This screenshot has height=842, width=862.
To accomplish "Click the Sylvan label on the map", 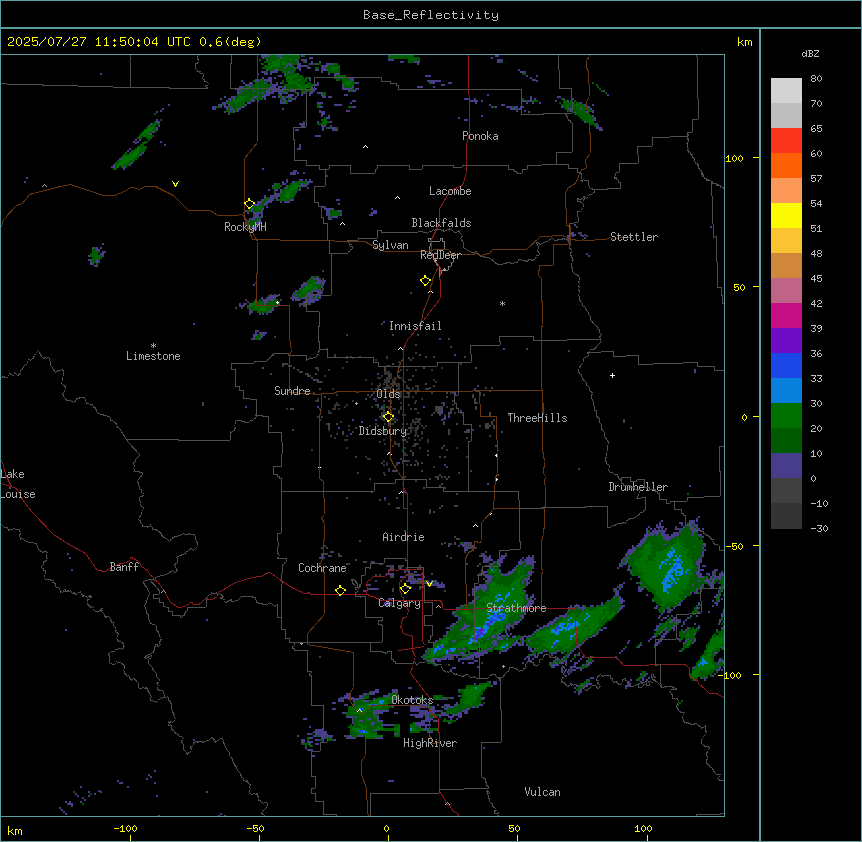I will (390, 245).
